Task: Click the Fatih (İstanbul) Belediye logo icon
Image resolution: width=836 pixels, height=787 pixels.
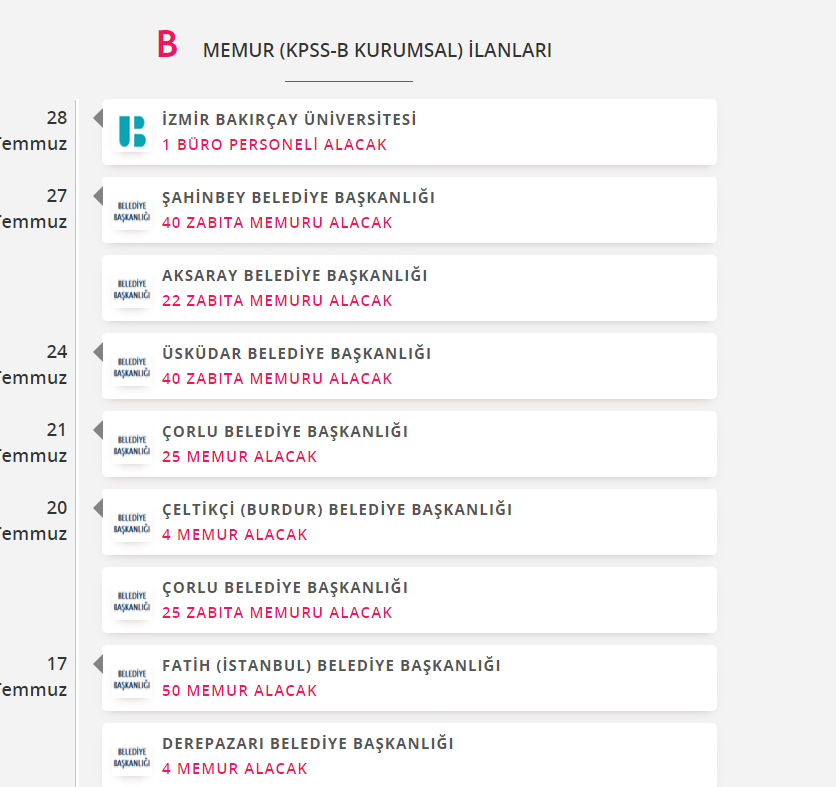Action: [x=132, y=679]
